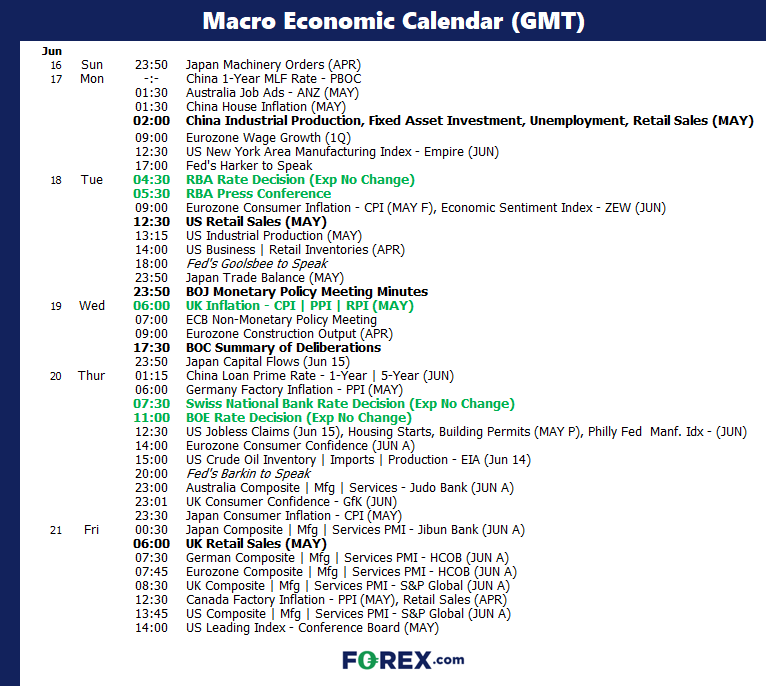This screenshot has height=686, width=766.
Task: Click the FOREX.com logo
Action: coord(403,660)
